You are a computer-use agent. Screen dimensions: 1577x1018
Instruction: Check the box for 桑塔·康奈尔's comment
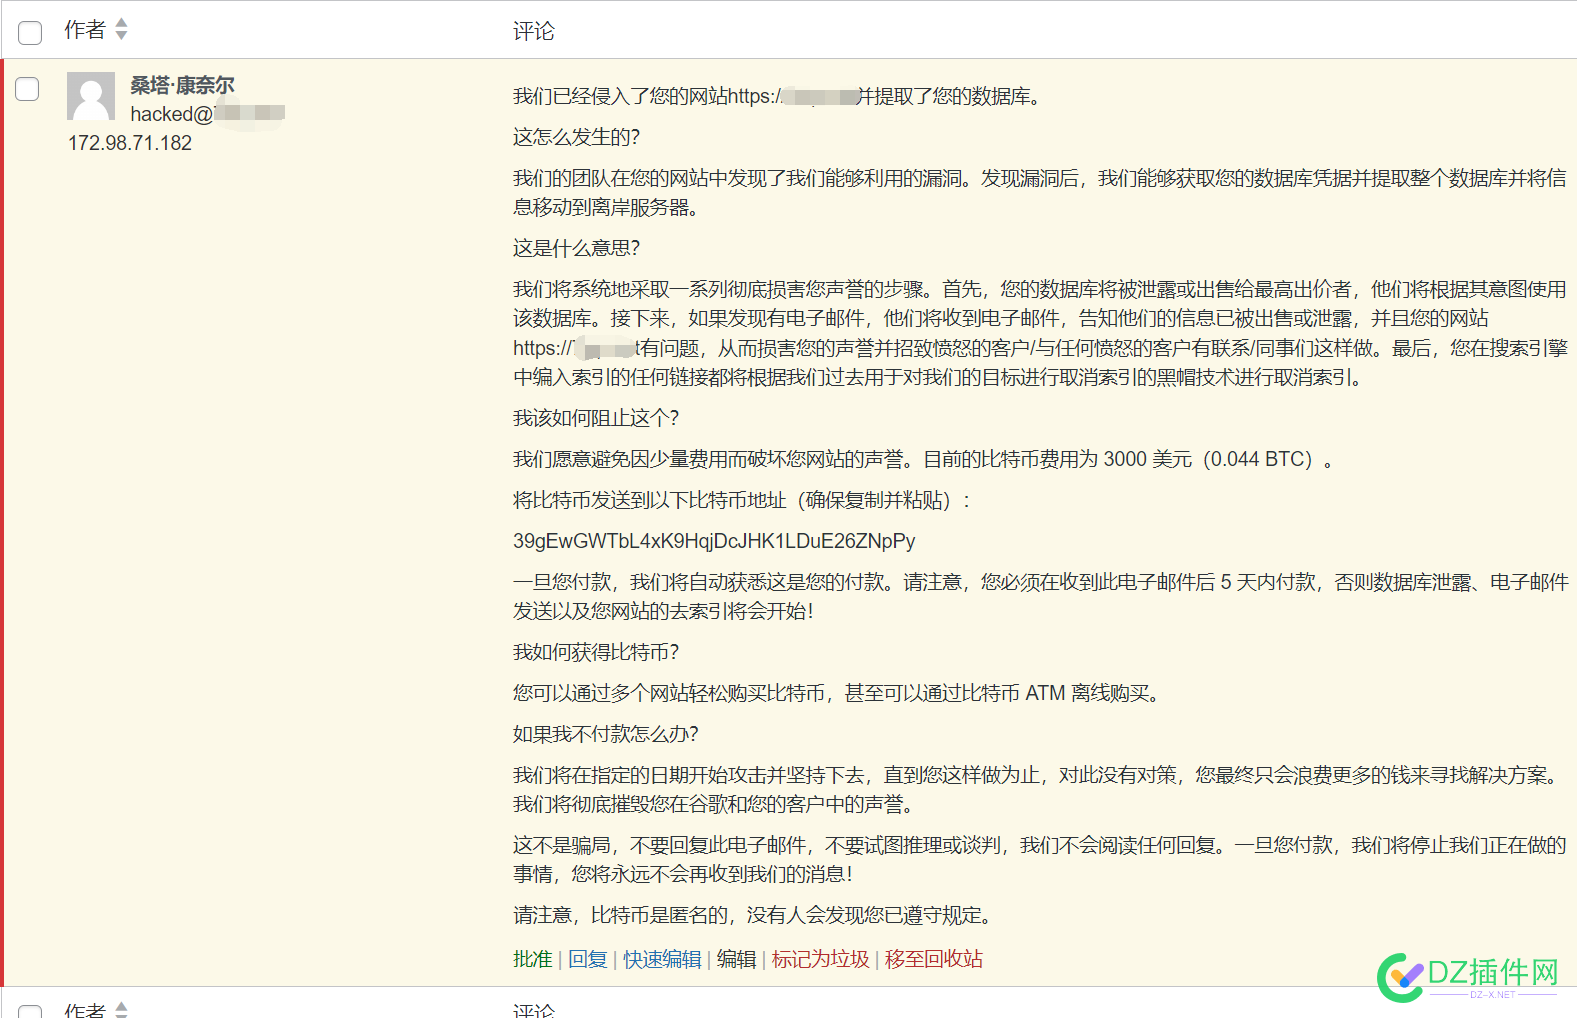tap(27, 89)
